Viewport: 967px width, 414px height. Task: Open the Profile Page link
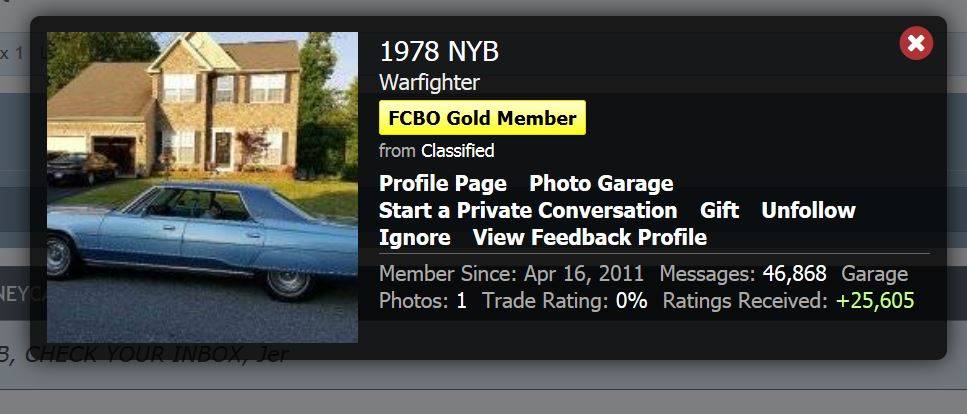point(443,184)
